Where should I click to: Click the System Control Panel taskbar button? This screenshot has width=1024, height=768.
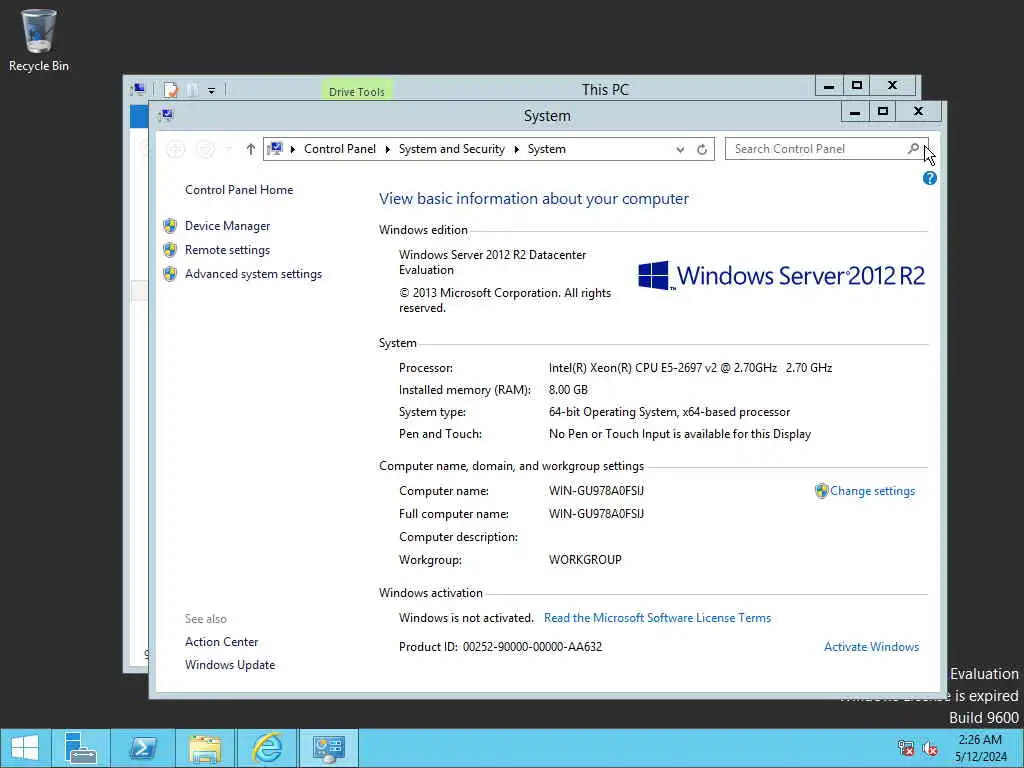[328, 748]
